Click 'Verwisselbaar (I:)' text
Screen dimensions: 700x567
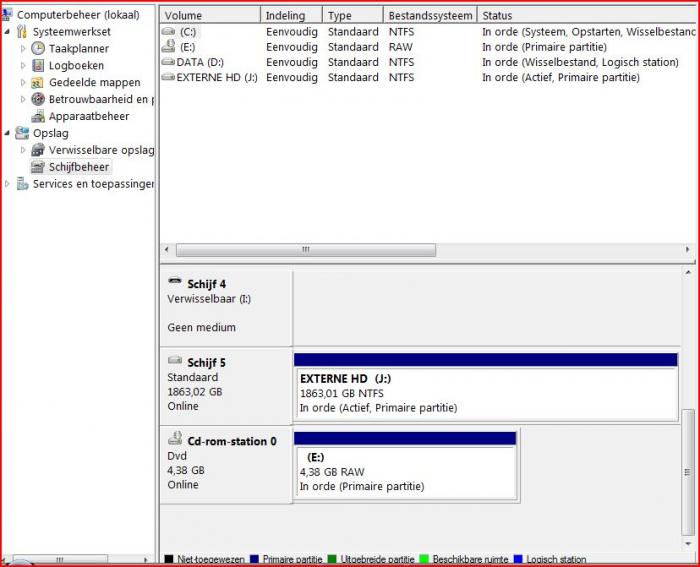coord(209,299)
